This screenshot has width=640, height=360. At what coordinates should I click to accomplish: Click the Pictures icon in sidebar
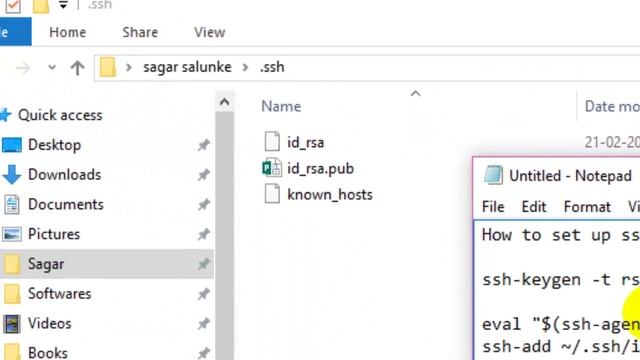point(12,234)
